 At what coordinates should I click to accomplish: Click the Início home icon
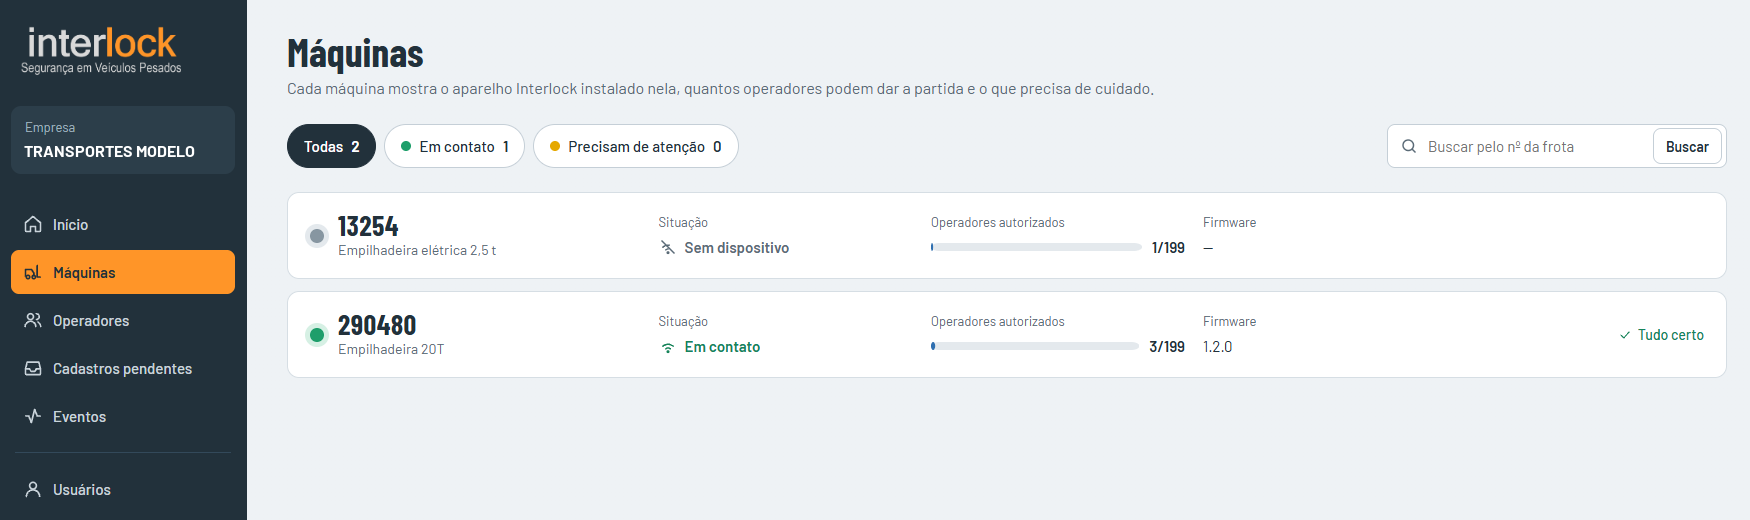click(x=33, y=224)
